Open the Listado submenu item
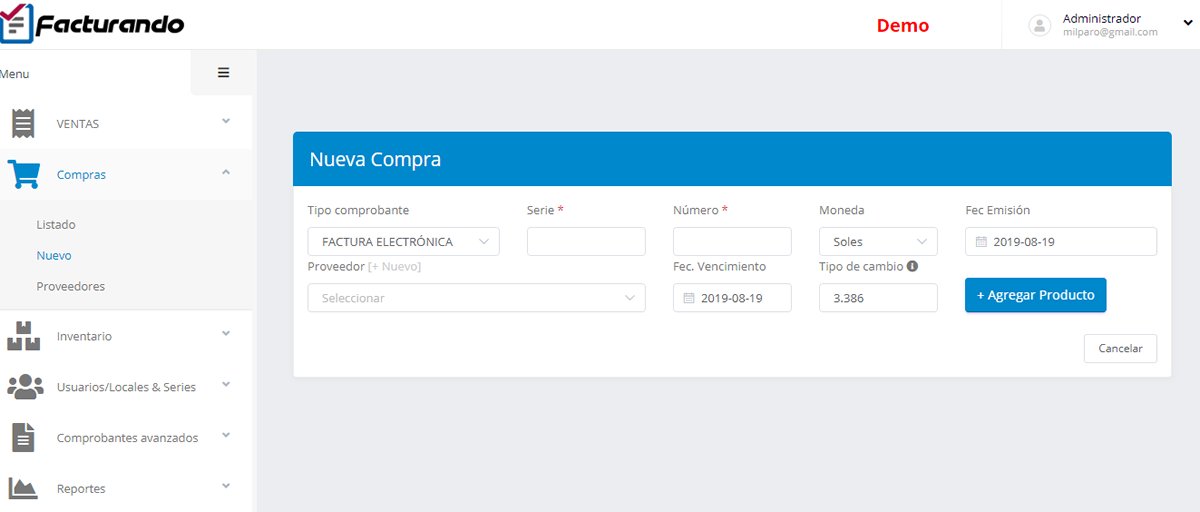 [56, 225]
